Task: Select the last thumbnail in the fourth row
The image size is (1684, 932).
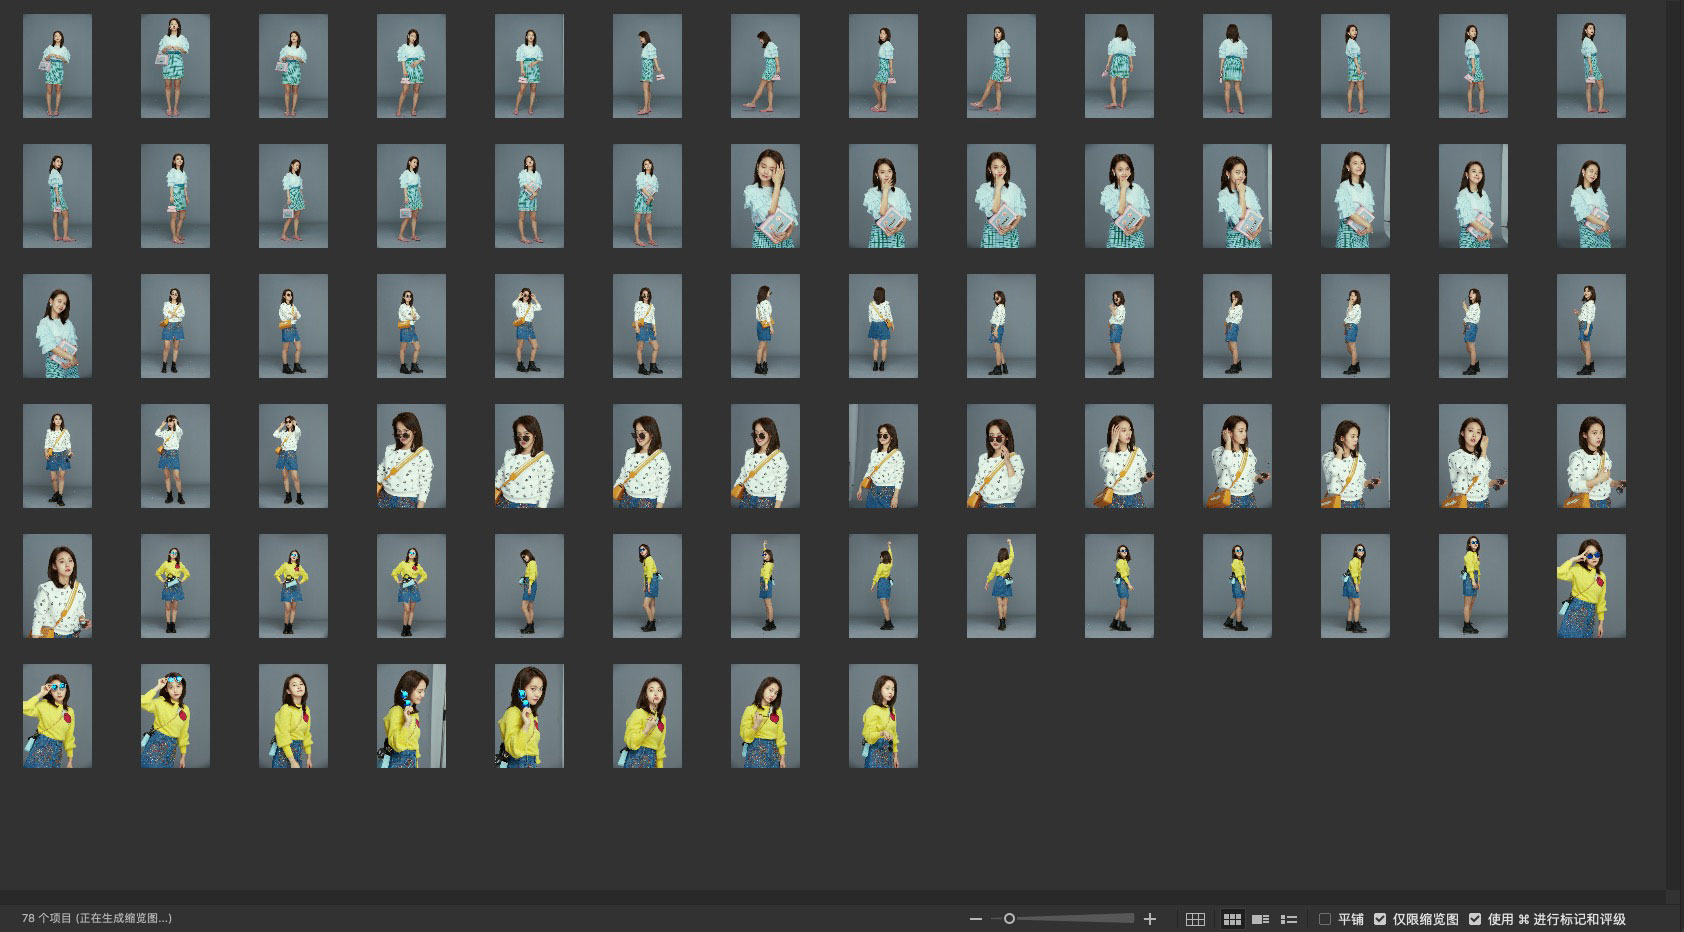Action: 1591,456
